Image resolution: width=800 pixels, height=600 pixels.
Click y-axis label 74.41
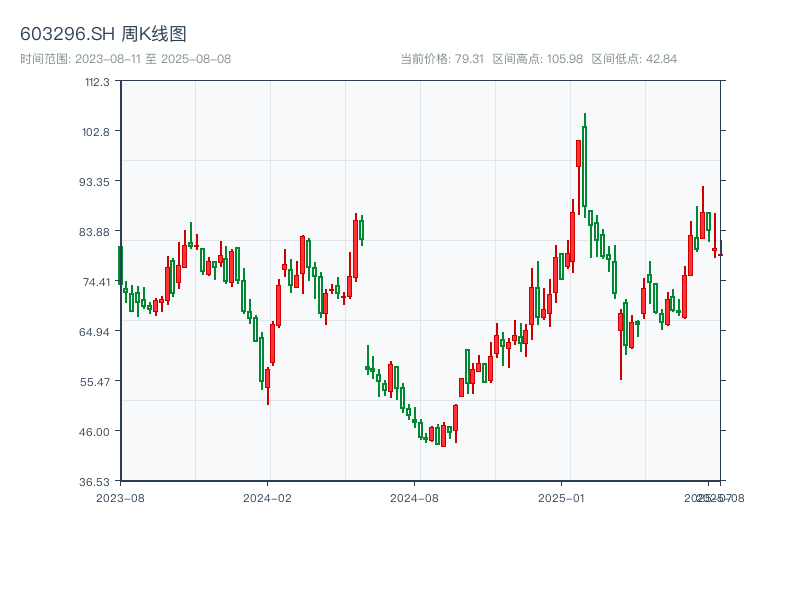(96, 282)
